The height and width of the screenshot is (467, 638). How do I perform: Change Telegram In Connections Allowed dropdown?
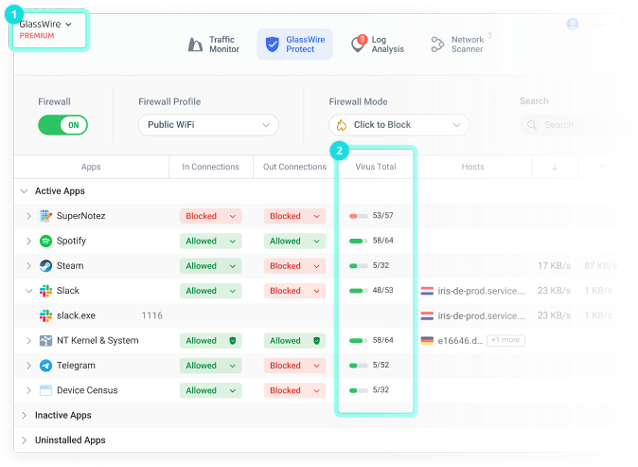[211, 365]
